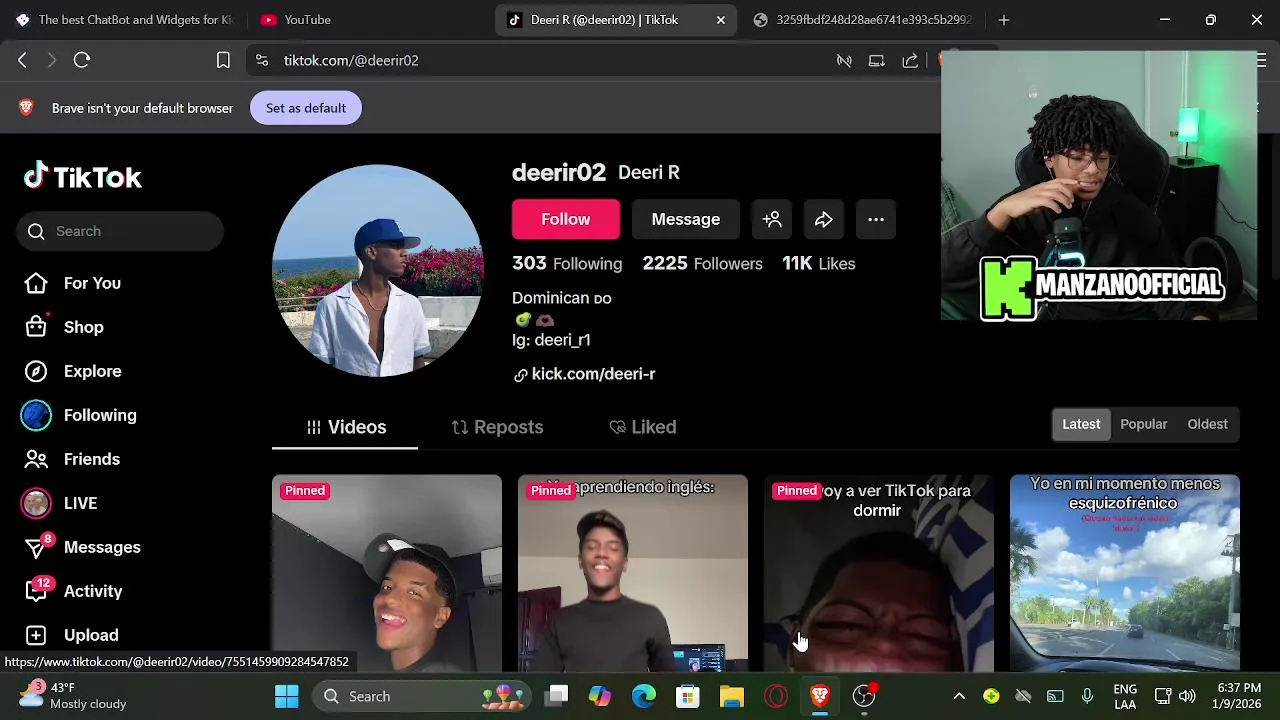Click the 11K Likes count
1280x720 pixels.
point(819,263)
